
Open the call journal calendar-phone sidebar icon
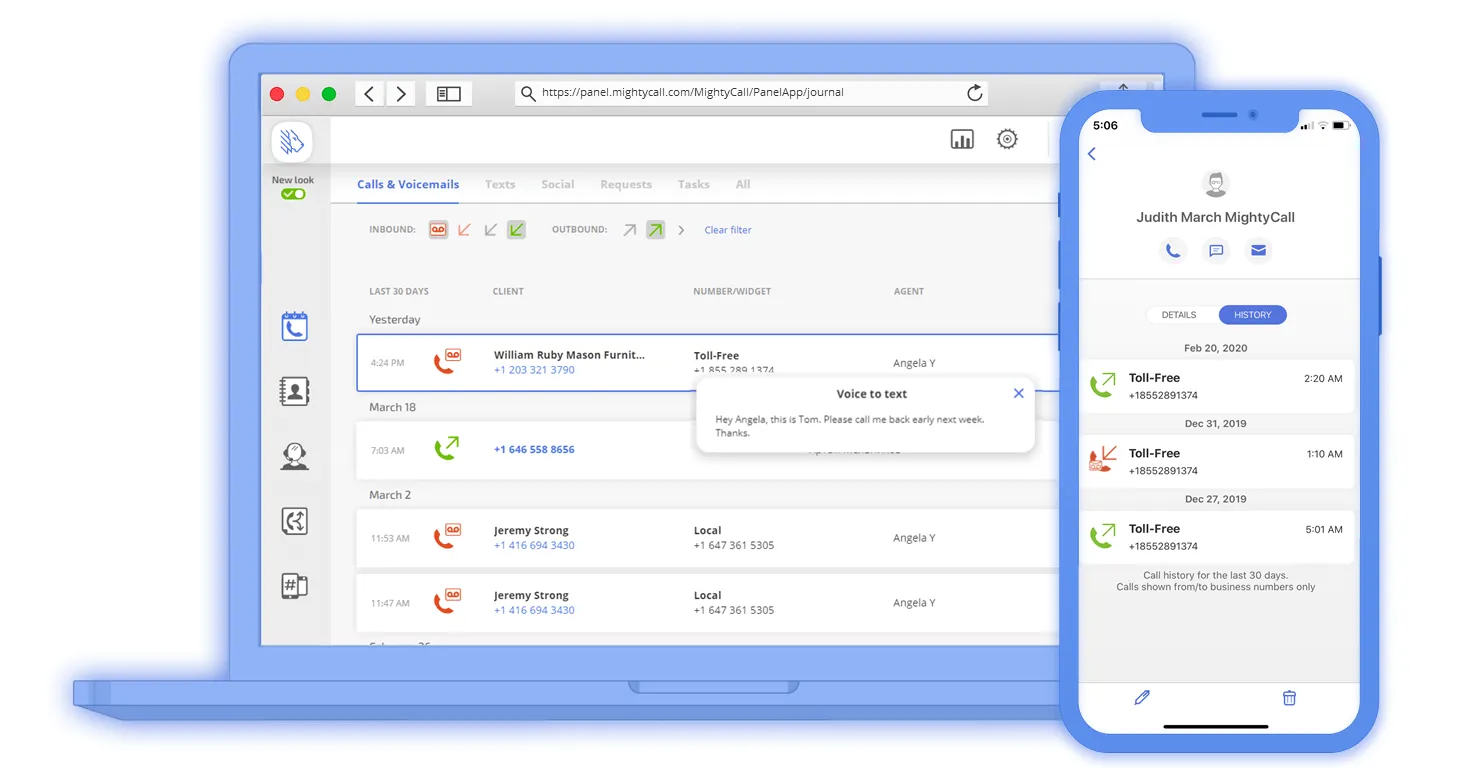294,326
